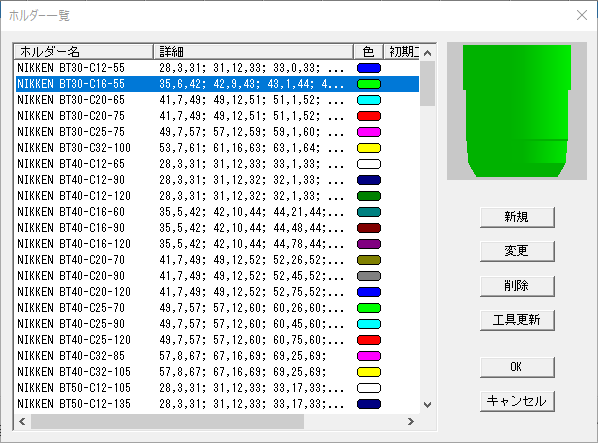Click the キャンセル button
598x443 pixels.
517,401
